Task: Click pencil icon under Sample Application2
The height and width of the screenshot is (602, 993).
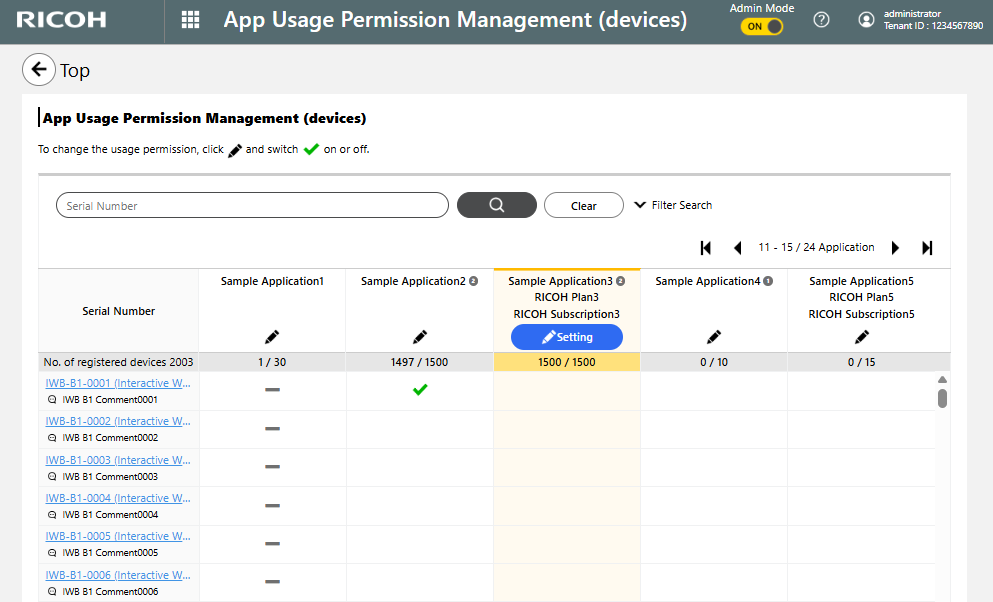Action: coord(419,337)
